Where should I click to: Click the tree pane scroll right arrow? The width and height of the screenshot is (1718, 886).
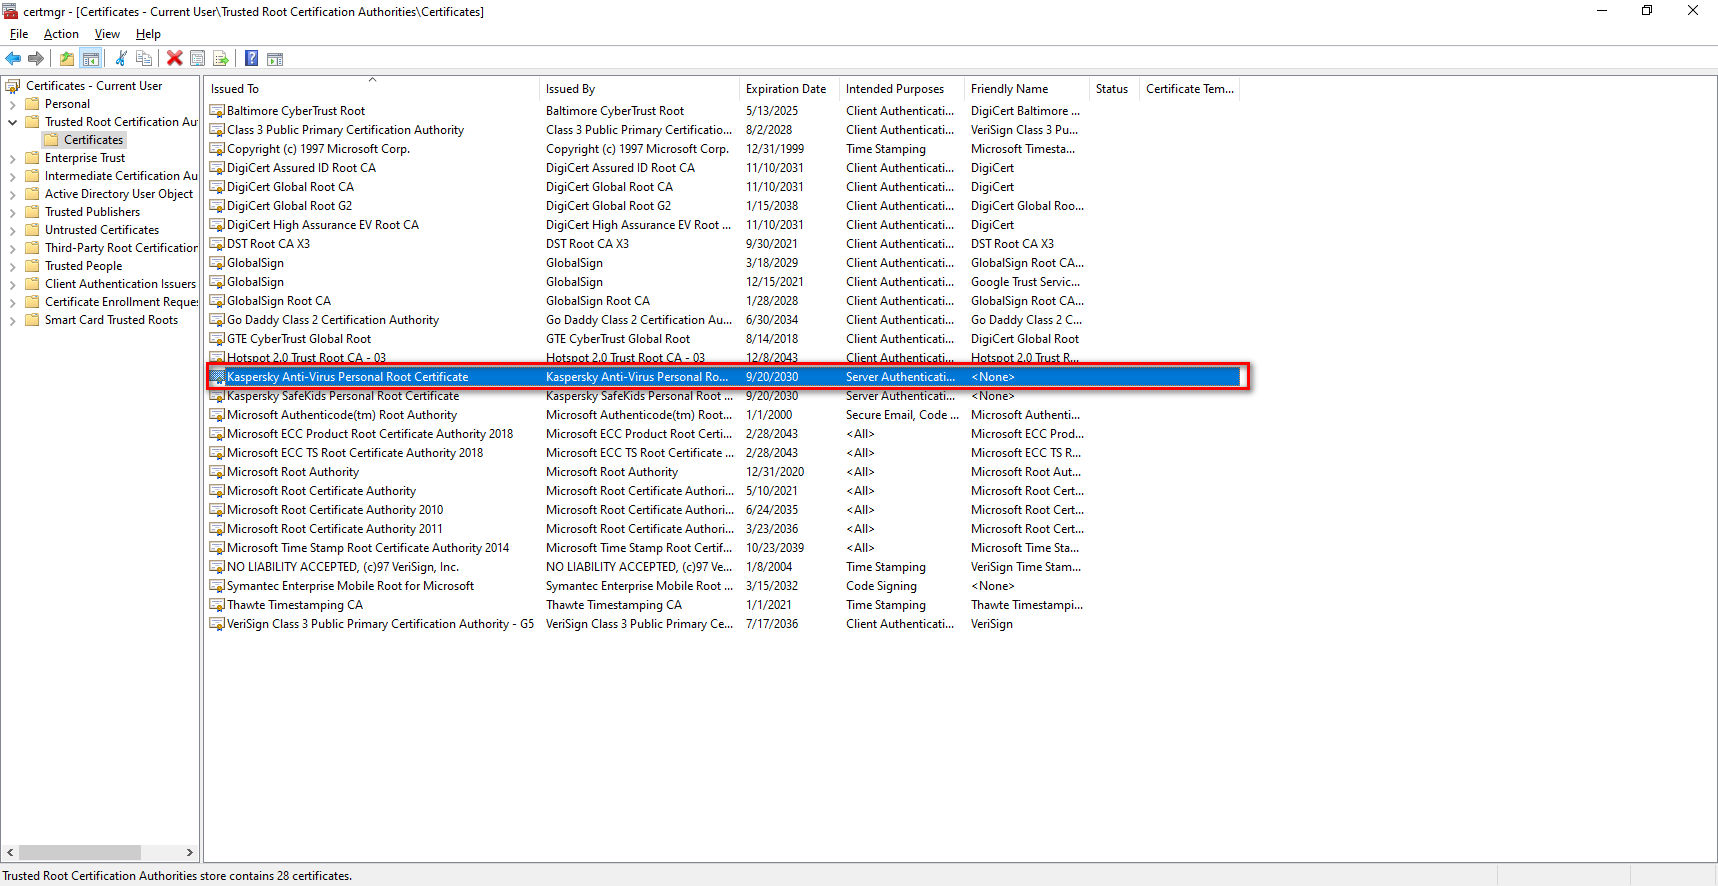[x=190, y=853]
